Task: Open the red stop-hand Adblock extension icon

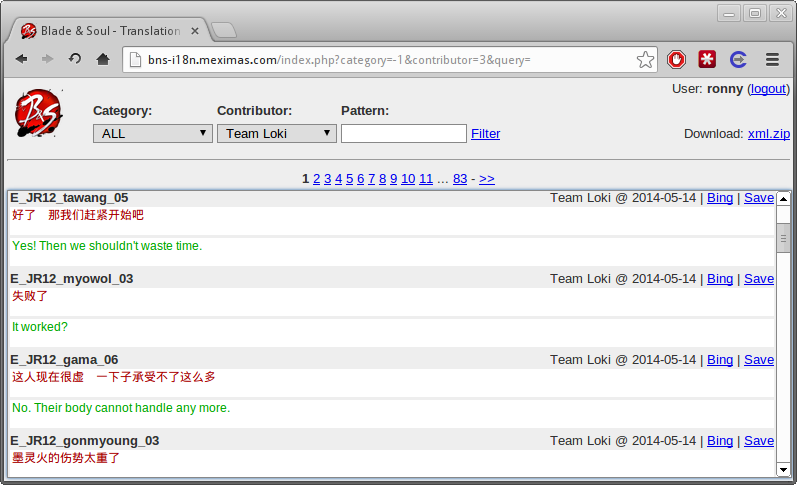Action: [x=677, y=59]
